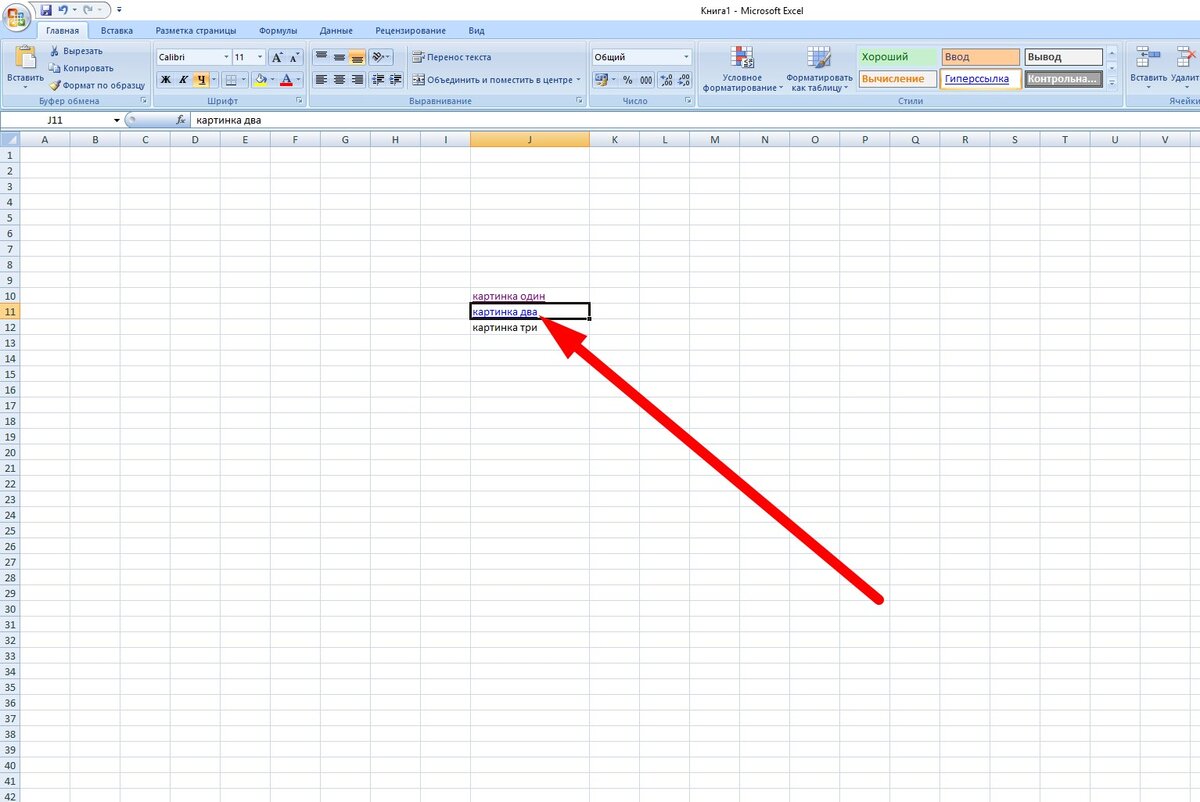
Task: Toggle italic К formatting
Action: [184, 80]
